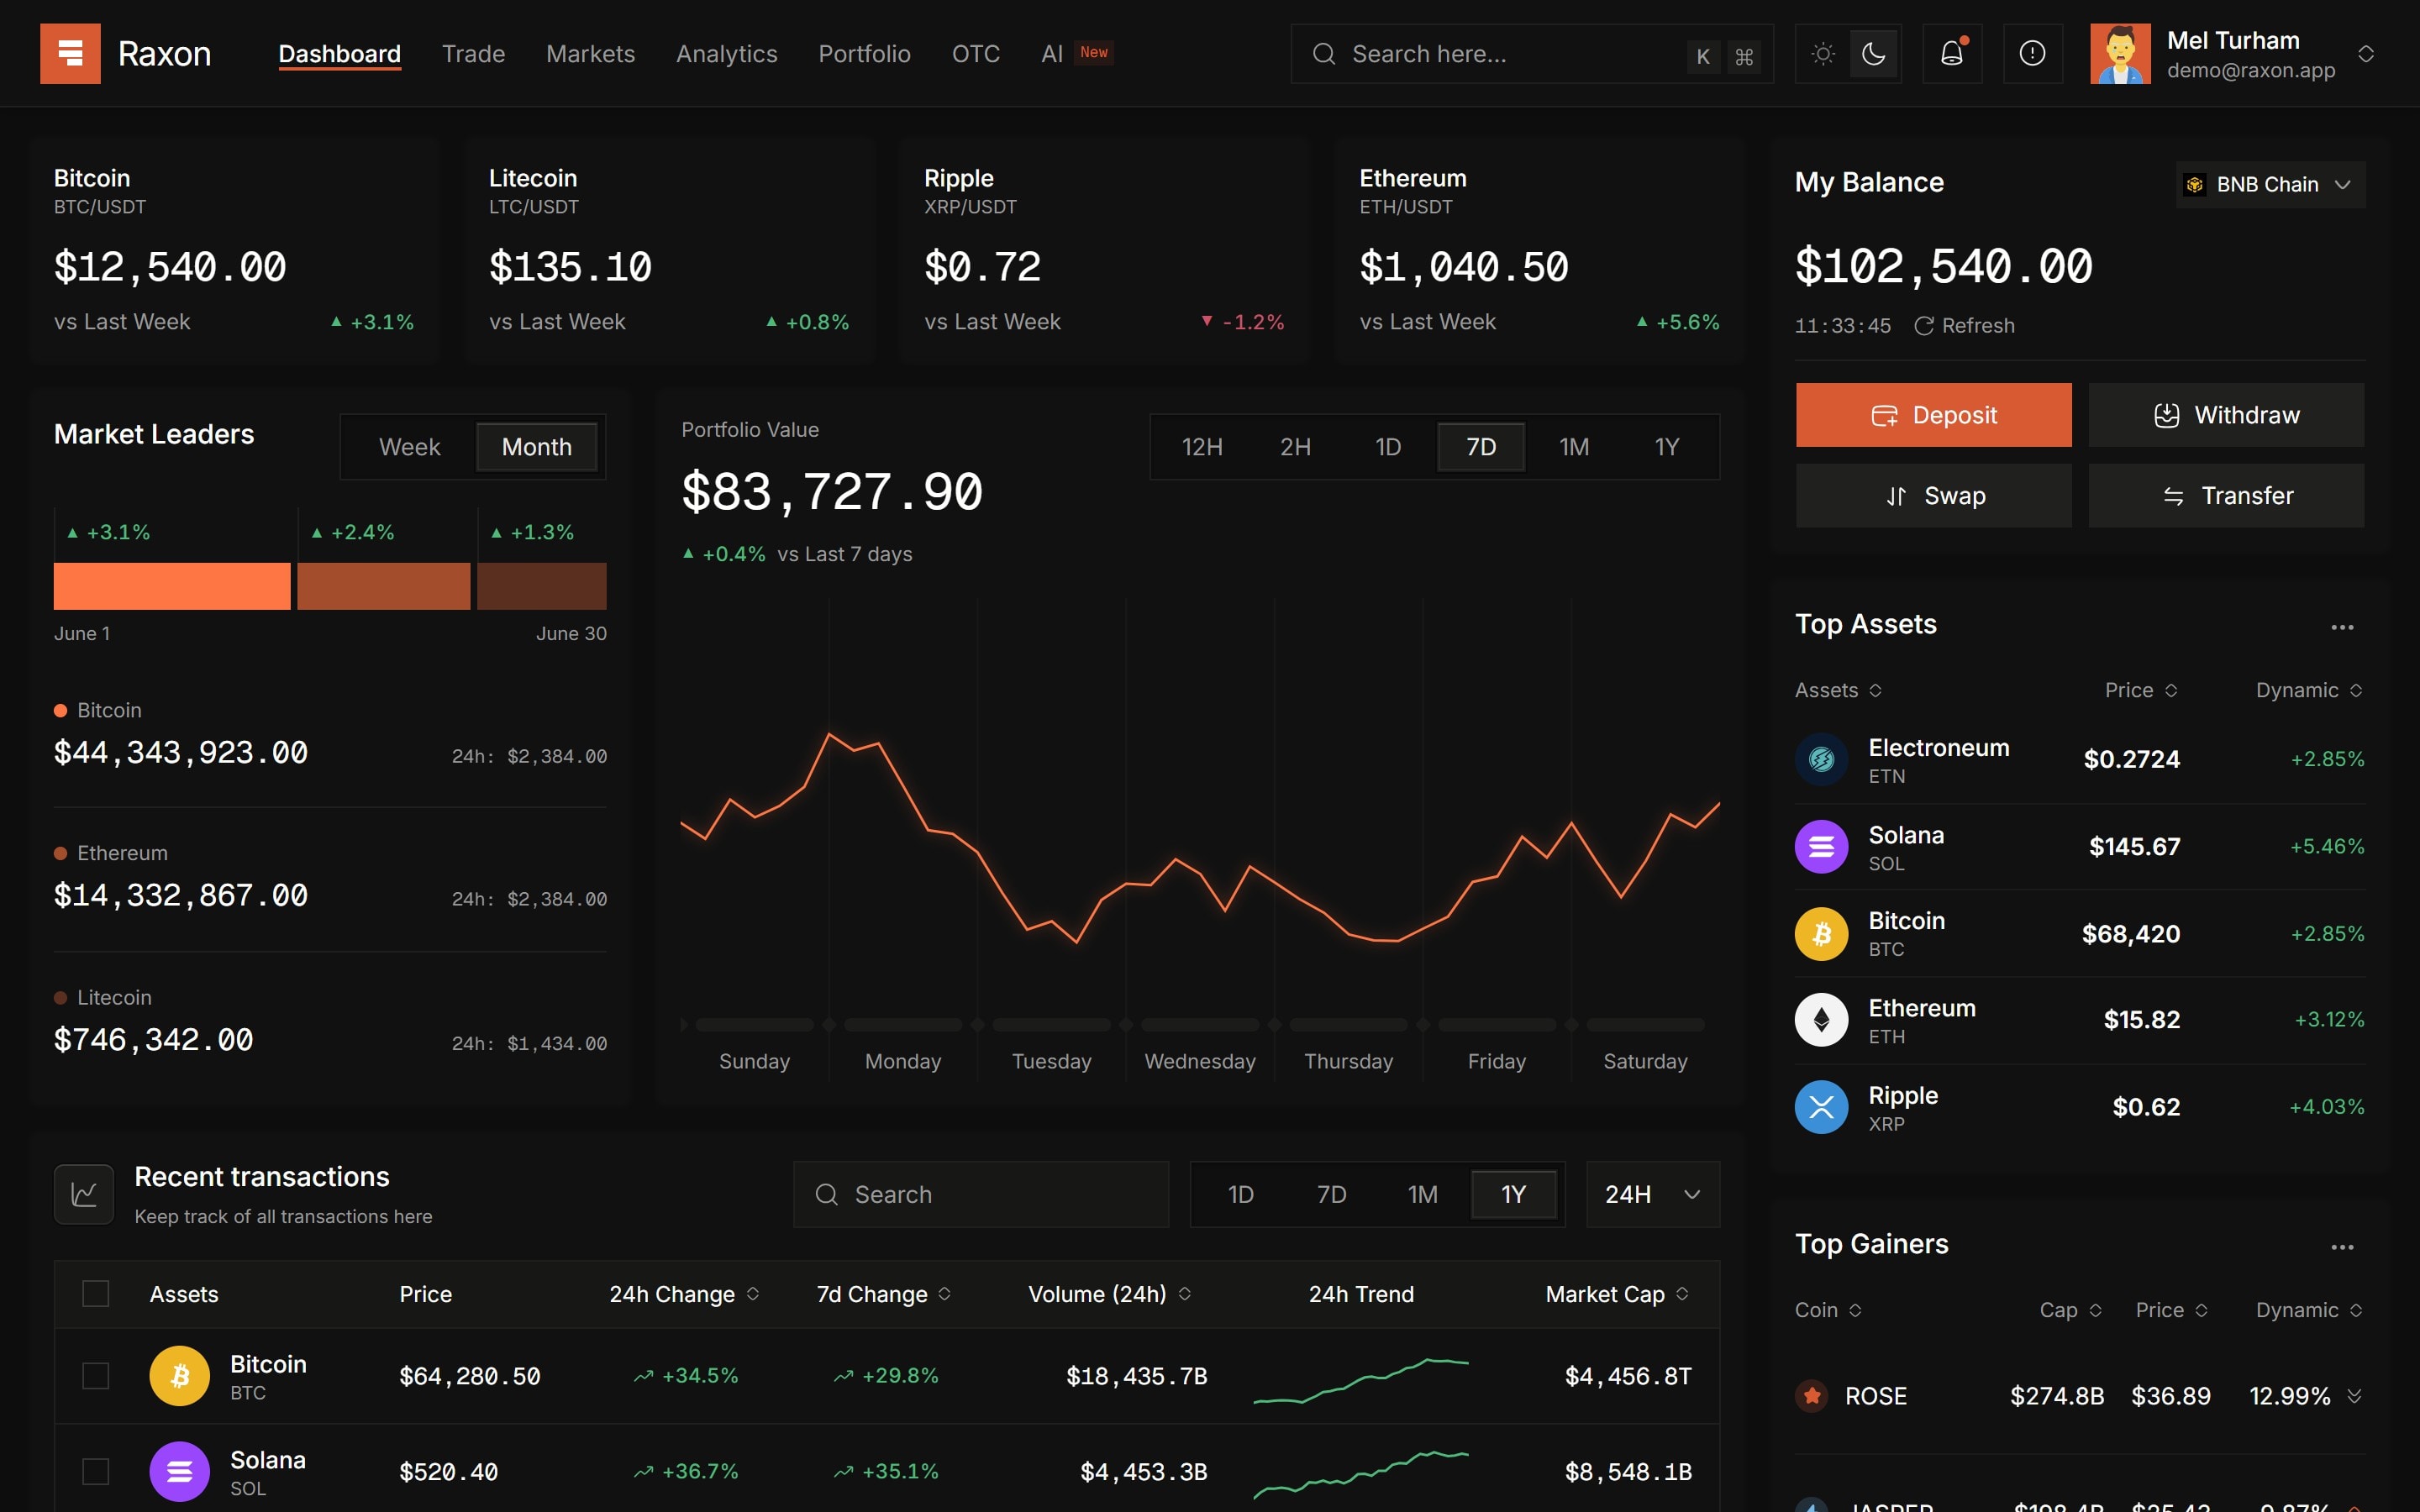
Task: Click the Solana icon in transactions table
Action: coord(179,1471)
